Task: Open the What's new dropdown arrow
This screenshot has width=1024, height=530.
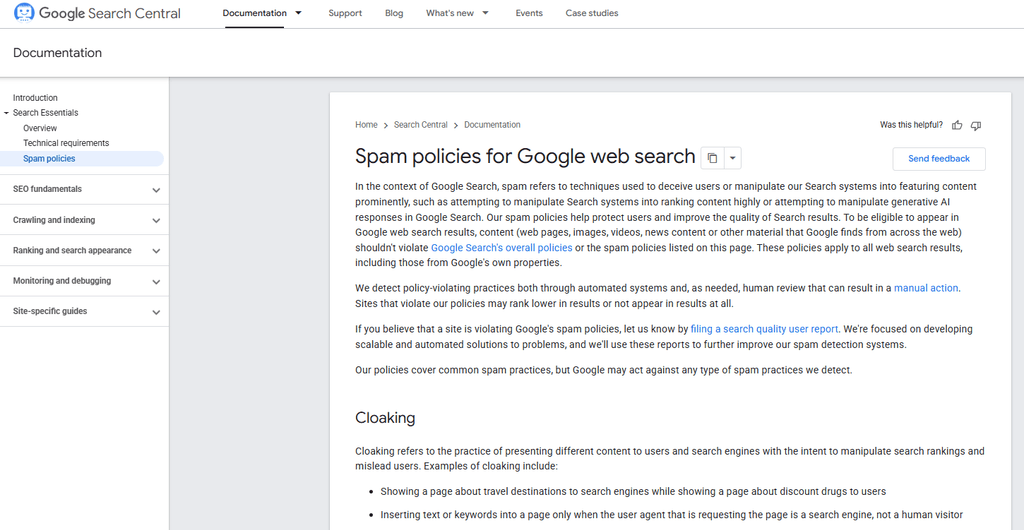Action: [485, 13]
